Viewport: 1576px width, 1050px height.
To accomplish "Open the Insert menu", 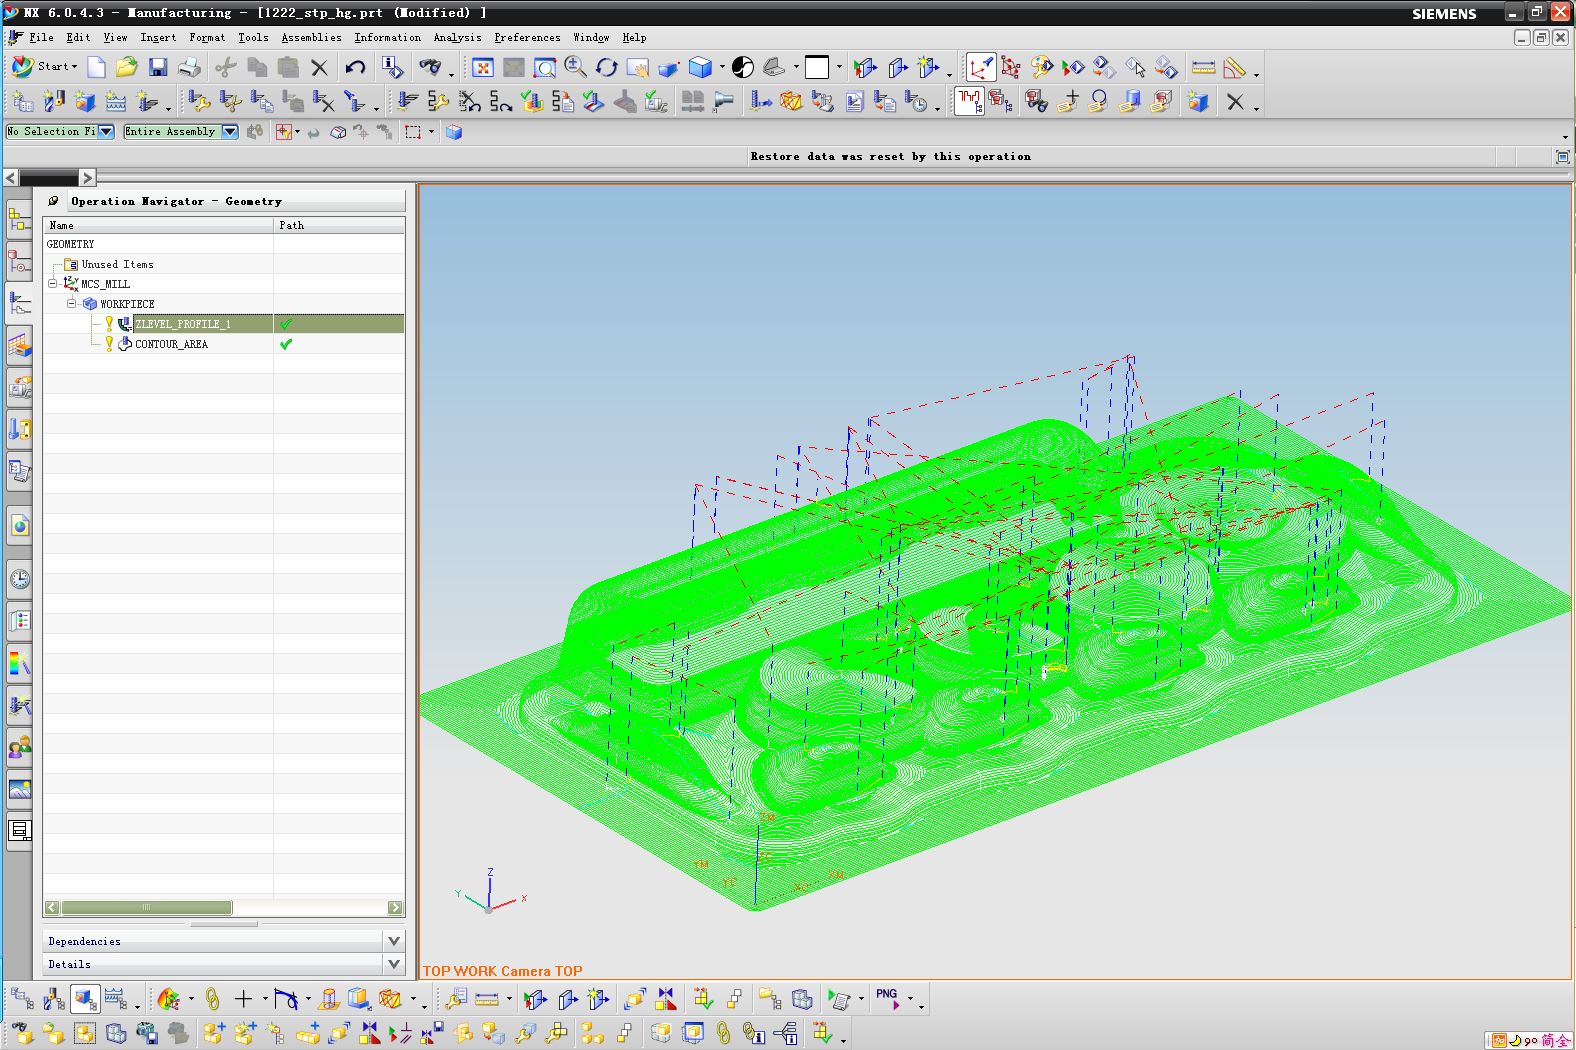I will (158, 37).
